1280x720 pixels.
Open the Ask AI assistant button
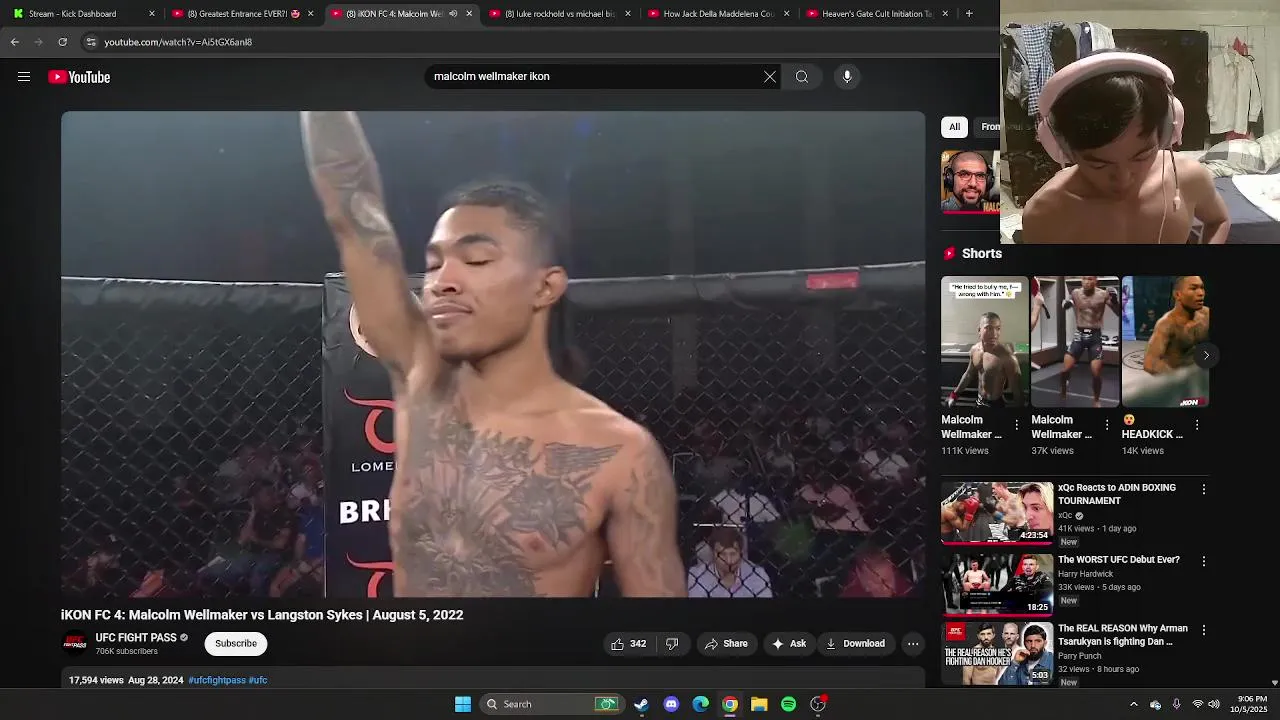(x=788, y=644)
